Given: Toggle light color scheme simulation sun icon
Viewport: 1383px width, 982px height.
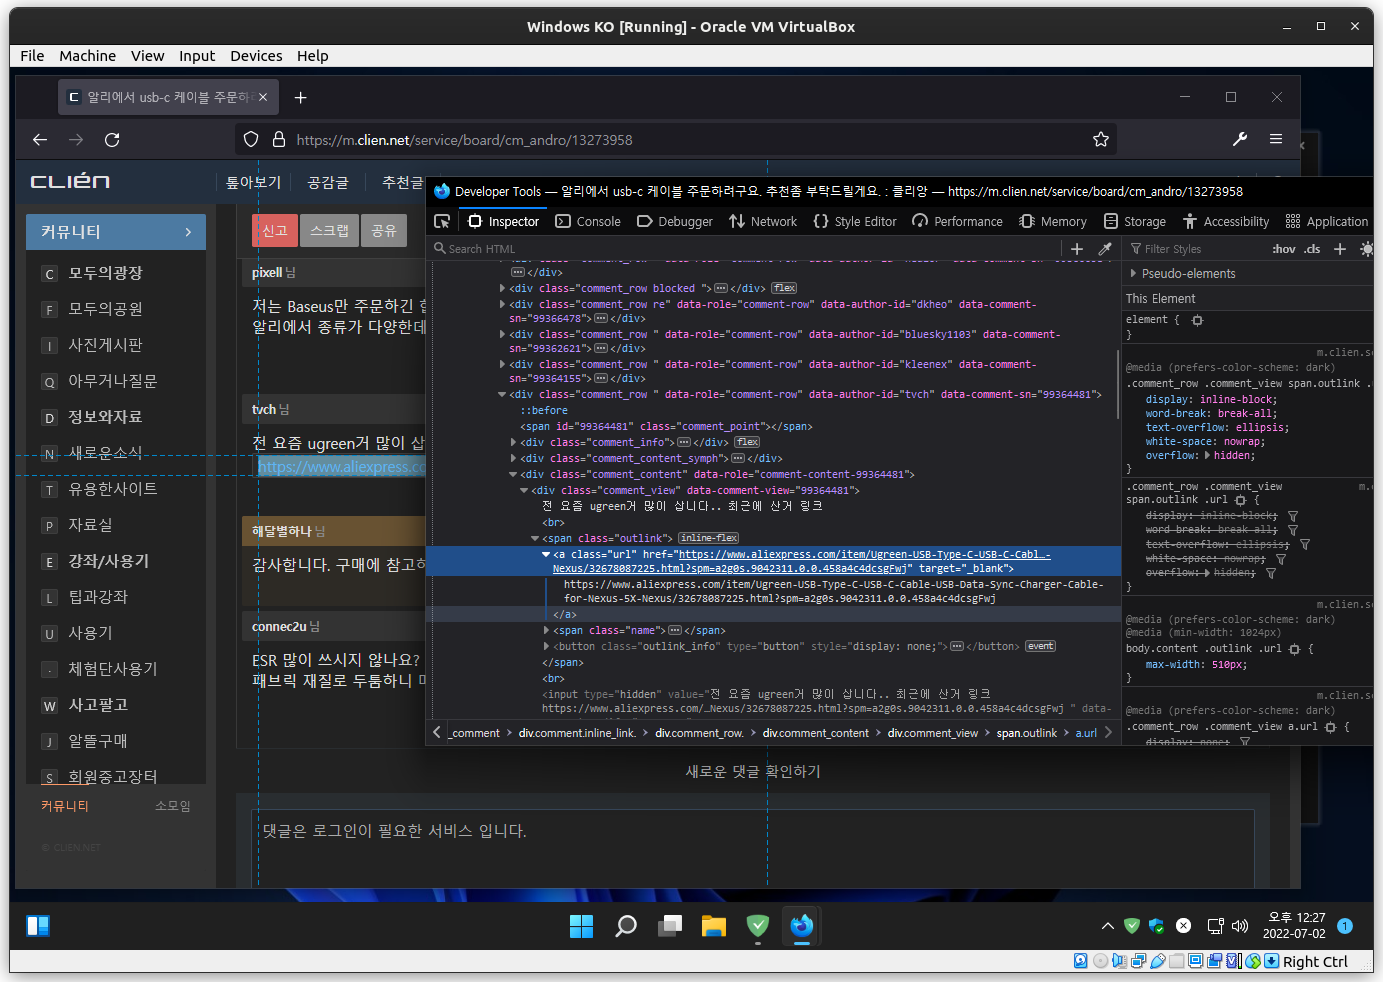Looking at the screenshot, I should coord(1367,249).
